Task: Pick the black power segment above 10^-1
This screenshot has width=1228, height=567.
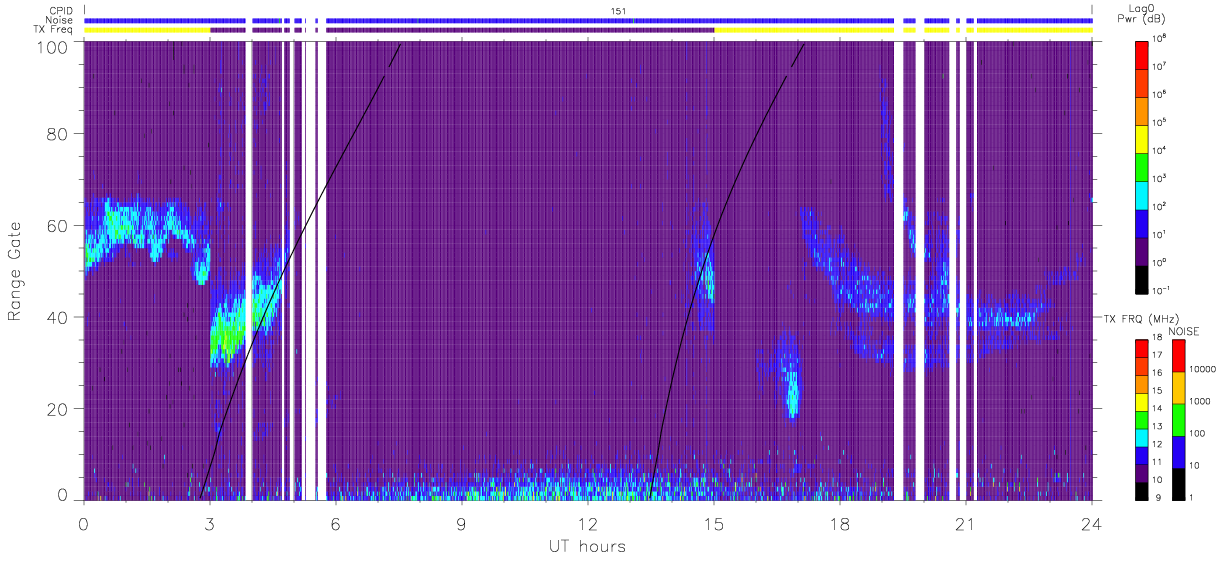Action: pyautogui.click(x=1143, y=278)
